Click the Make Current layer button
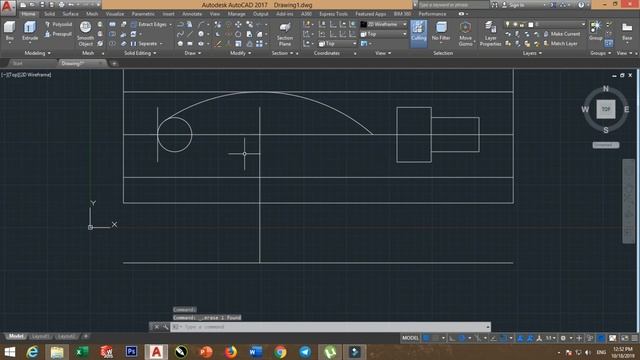Viewport: 640px width, 360px height. (x=562, y=34)
